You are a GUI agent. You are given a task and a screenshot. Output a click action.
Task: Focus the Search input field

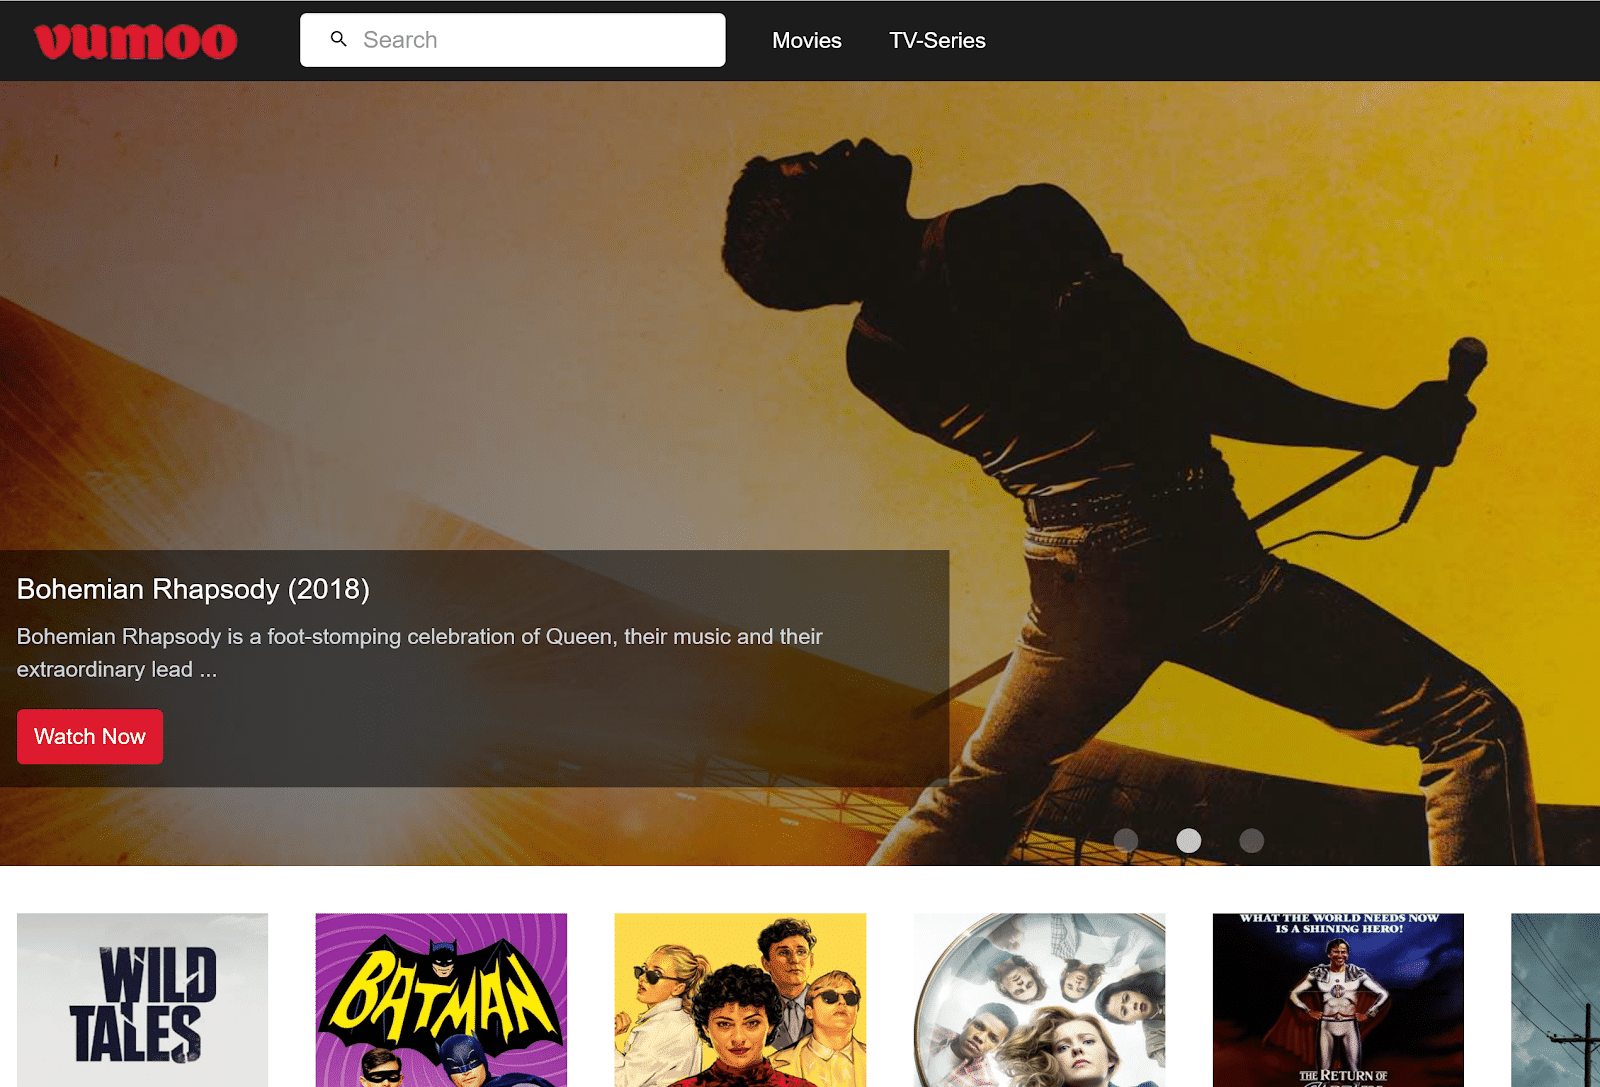[x=513, y=40]
